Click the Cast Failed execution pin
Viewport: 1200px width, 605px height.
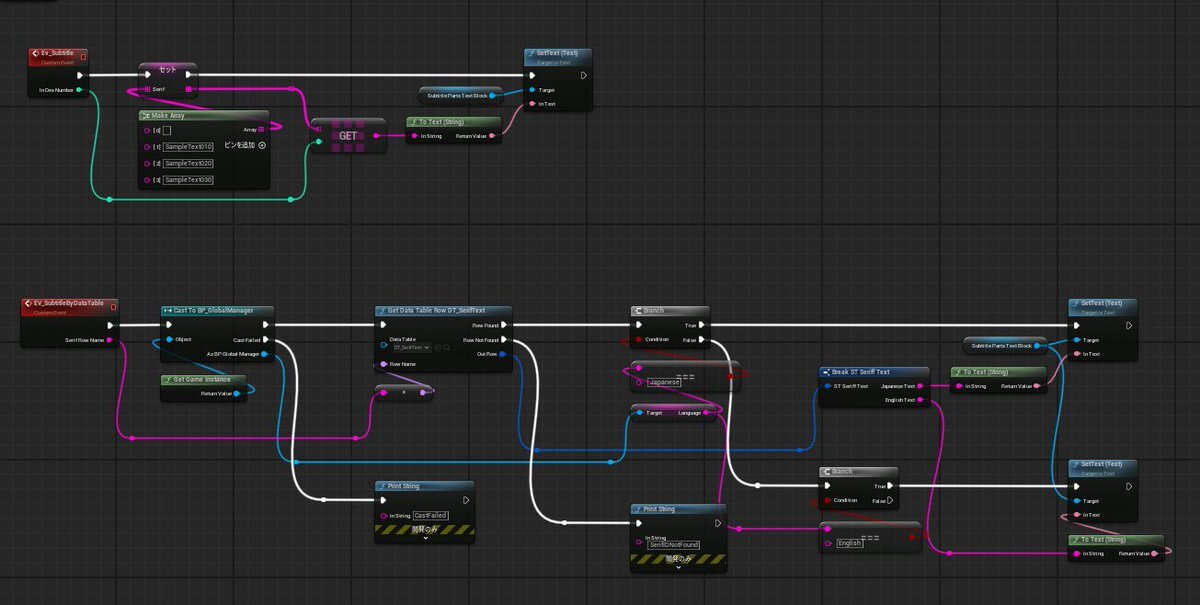(264, 340)
